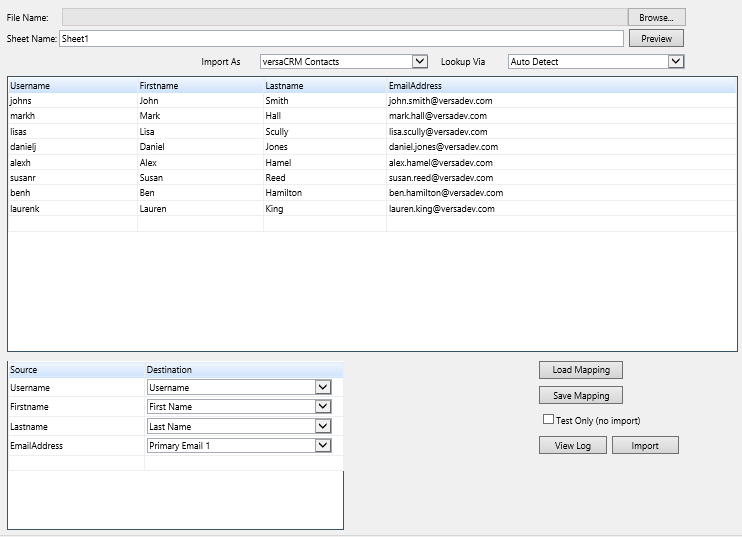This screenshot has height=537, width=742.
Task: Select the Username column header
Action: [73, 86]
